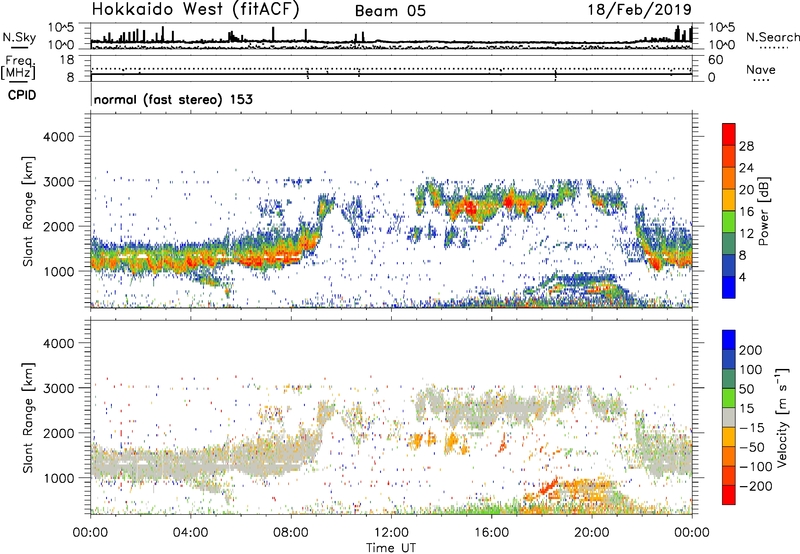800x554 pixels.
Task: Click the '12:00' time tick label
Action: 391,533
